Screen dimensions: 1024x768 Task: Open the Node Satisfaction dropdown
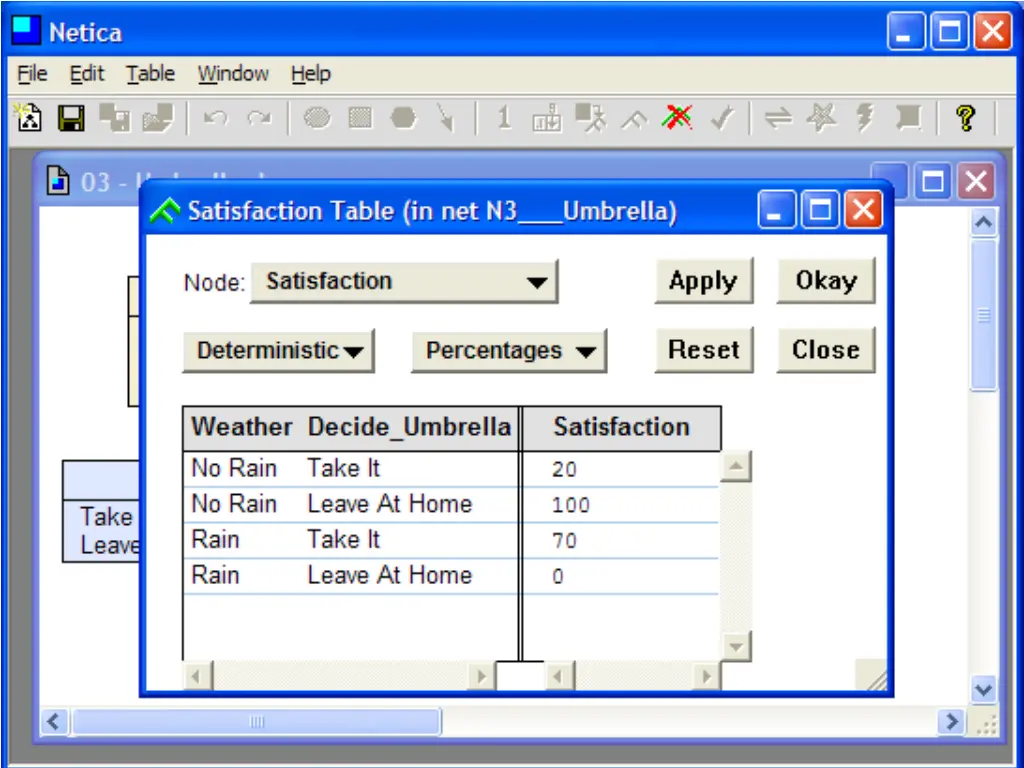coord(404,281)
